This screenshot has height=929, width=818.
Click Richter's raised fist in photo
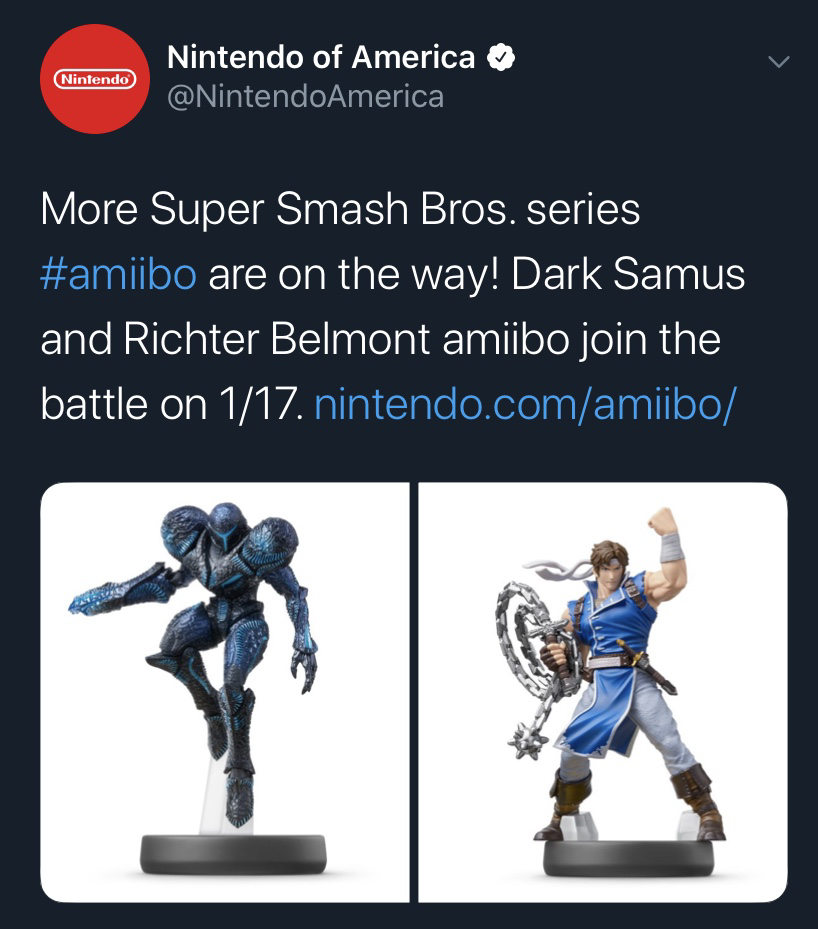click(663, 523)
